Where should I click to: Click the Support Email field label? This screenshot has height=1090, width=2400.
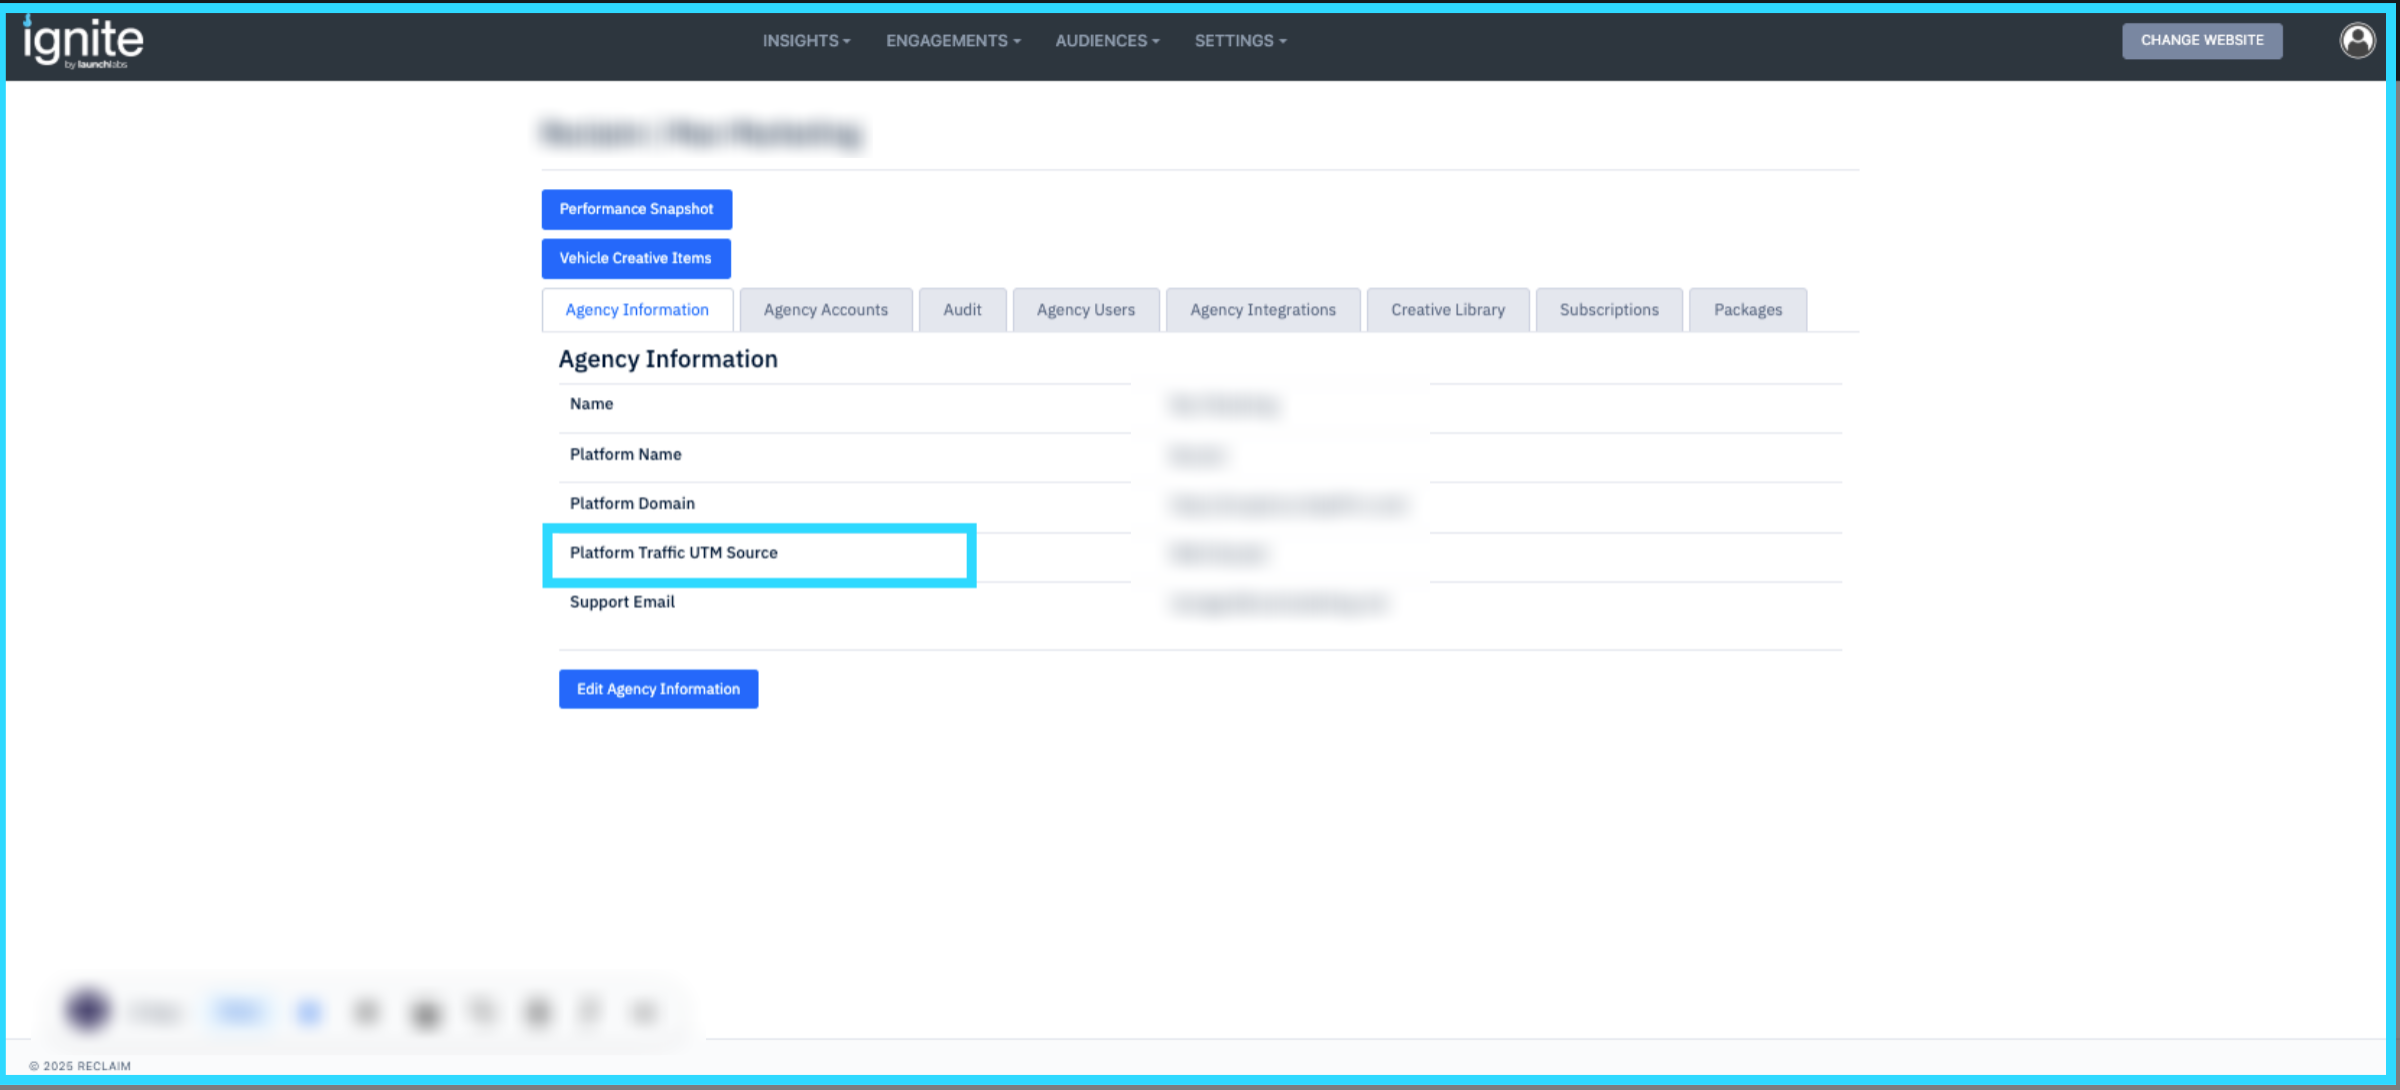pos(622,602)
